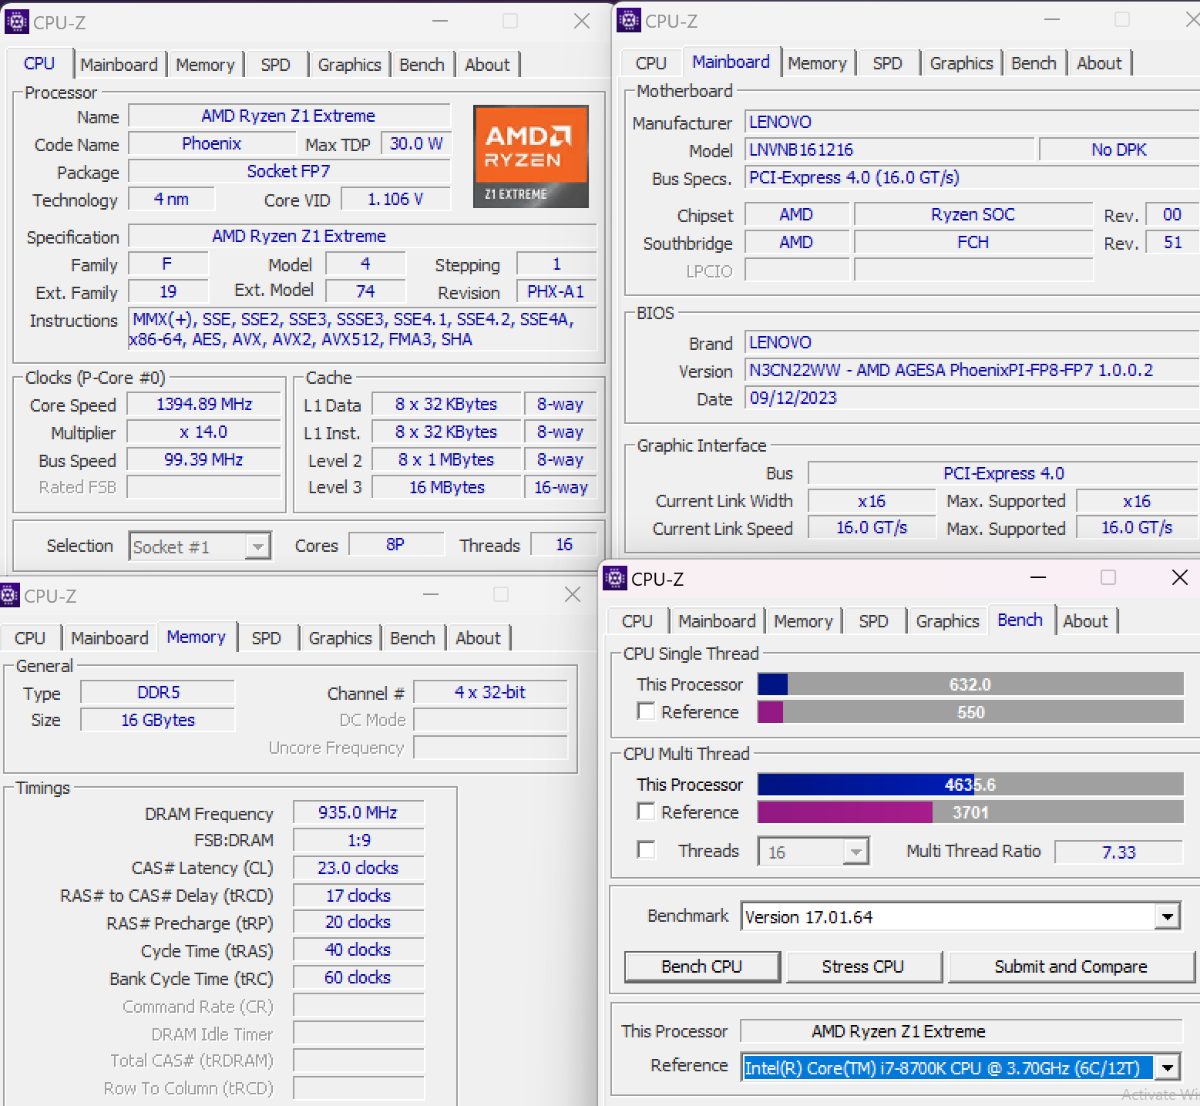
Task: Open the Socket #1 selection dropdown
Action: click(258, 547)
